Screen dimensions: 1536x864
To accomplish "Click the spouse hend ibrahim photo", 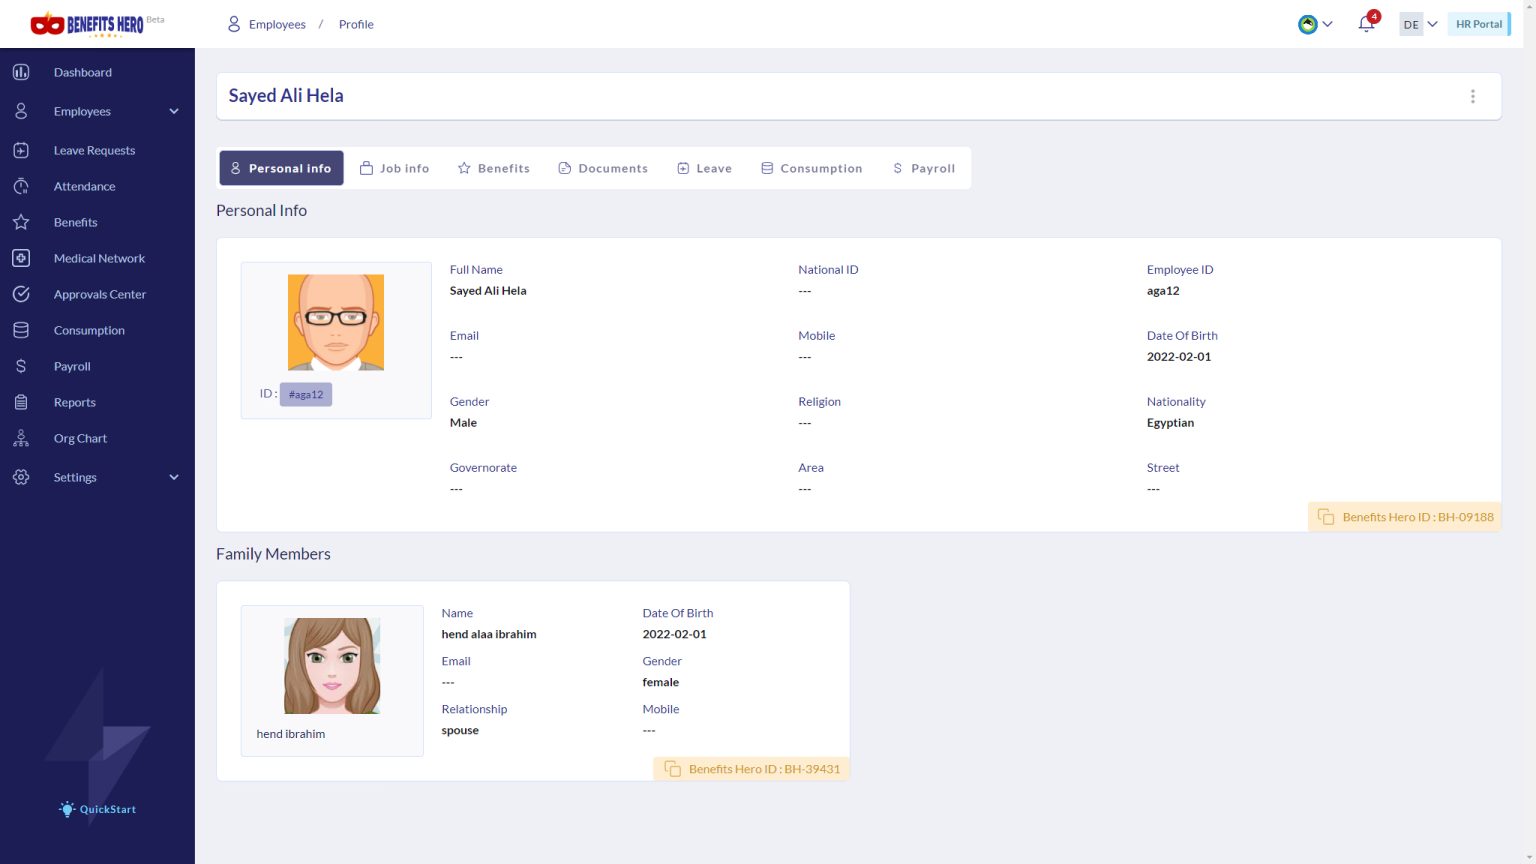I will pos(332,664).
